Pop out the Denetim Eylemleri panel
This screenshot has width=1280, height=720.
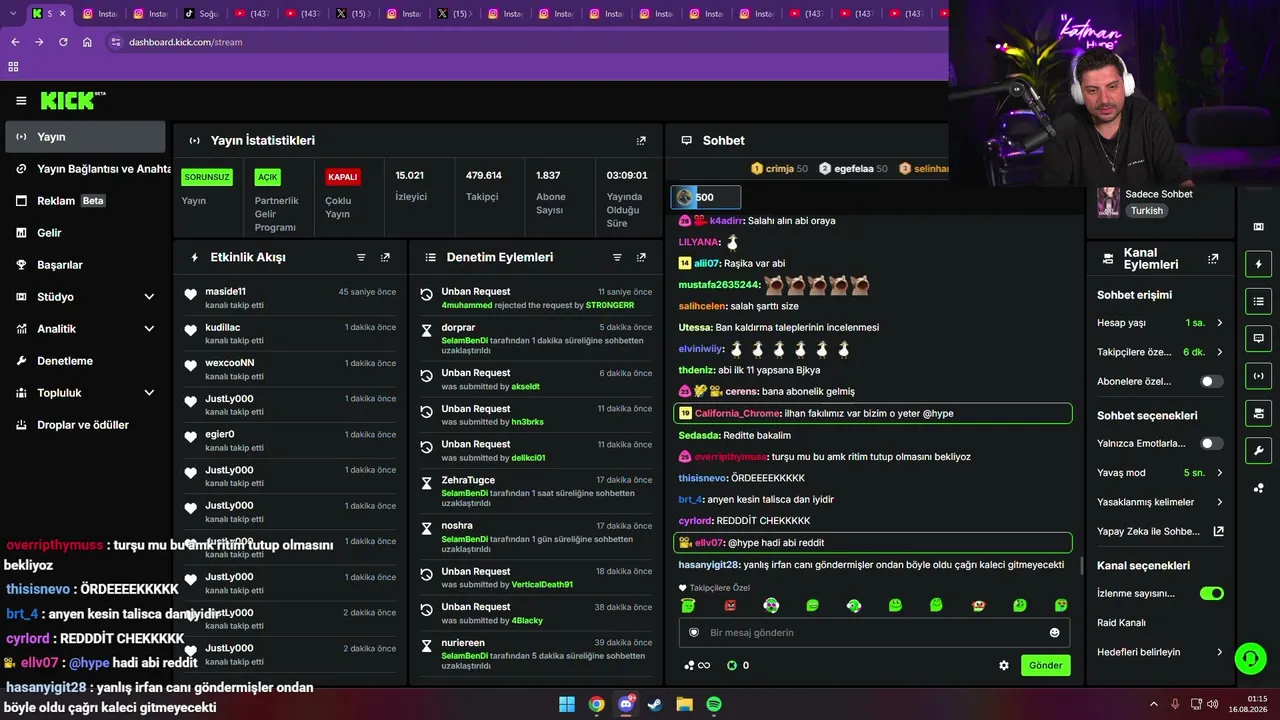641,257
